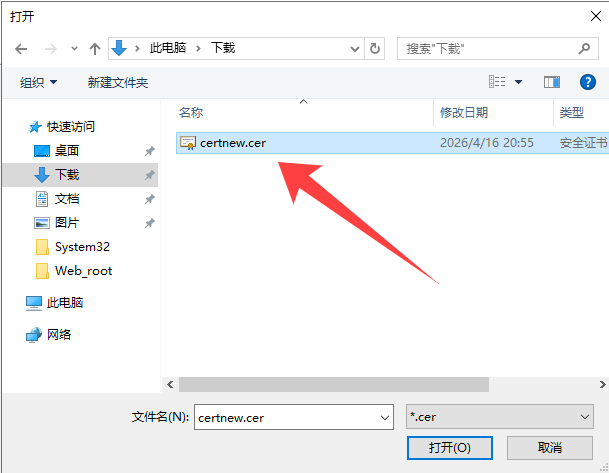
Task: Navigate up one folder level
Action: tap(95, 49)
